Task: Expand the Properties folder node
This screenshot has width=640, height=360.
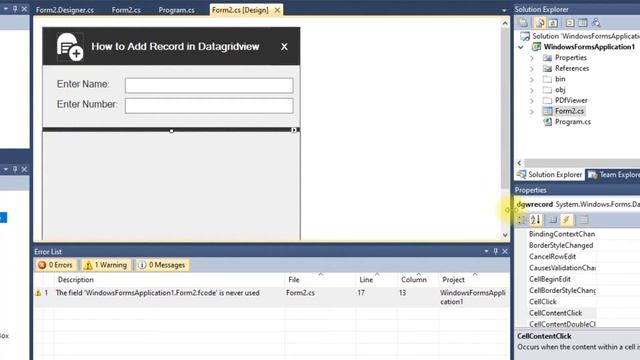Action: (x=532, y=58)
